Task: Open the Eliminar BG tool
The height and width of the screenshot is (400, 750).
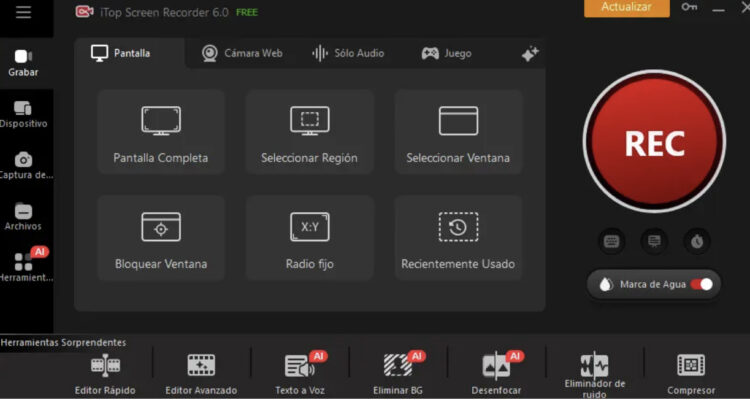Action: click(x=398, y=374)
